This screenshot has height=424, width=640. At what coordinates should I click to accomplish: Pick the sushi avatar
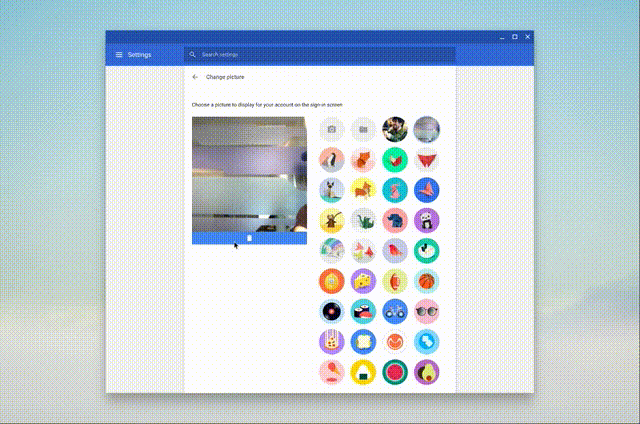[363, 312]
